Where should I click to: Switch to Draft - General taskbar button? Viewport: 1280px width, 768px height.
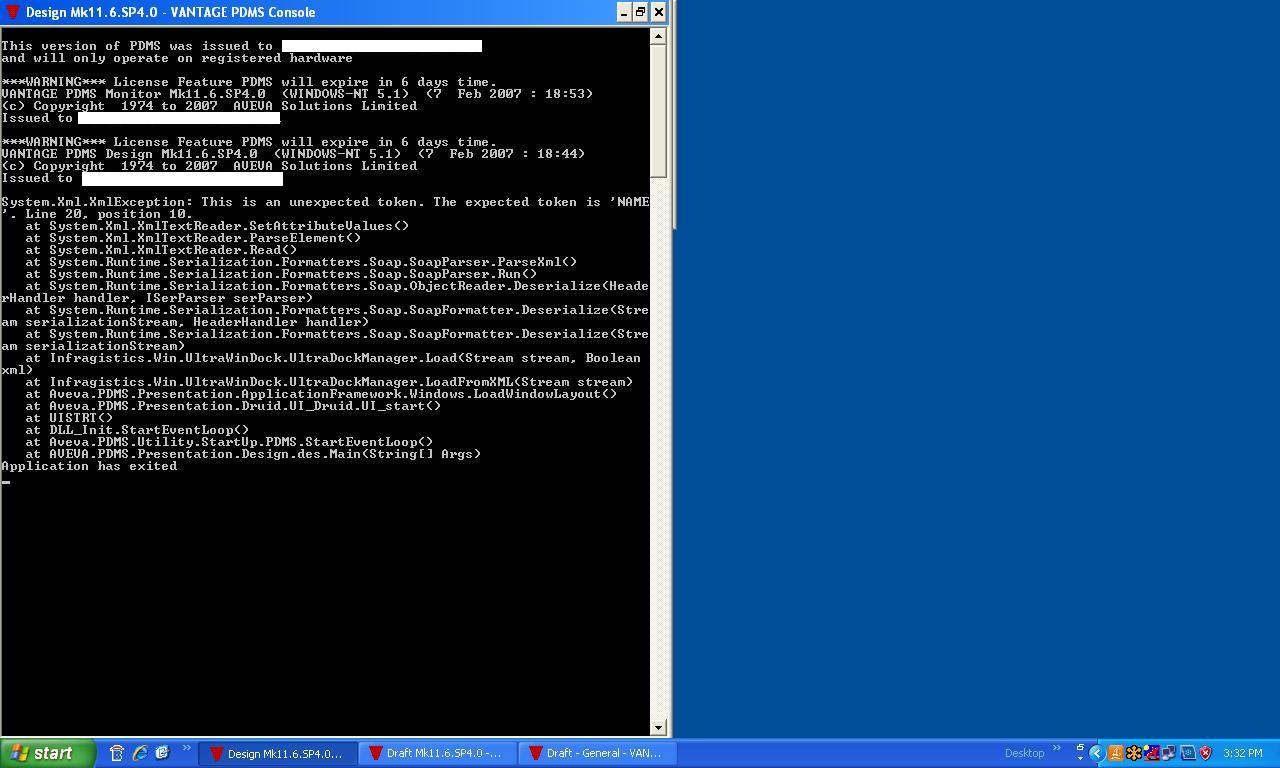597,753
